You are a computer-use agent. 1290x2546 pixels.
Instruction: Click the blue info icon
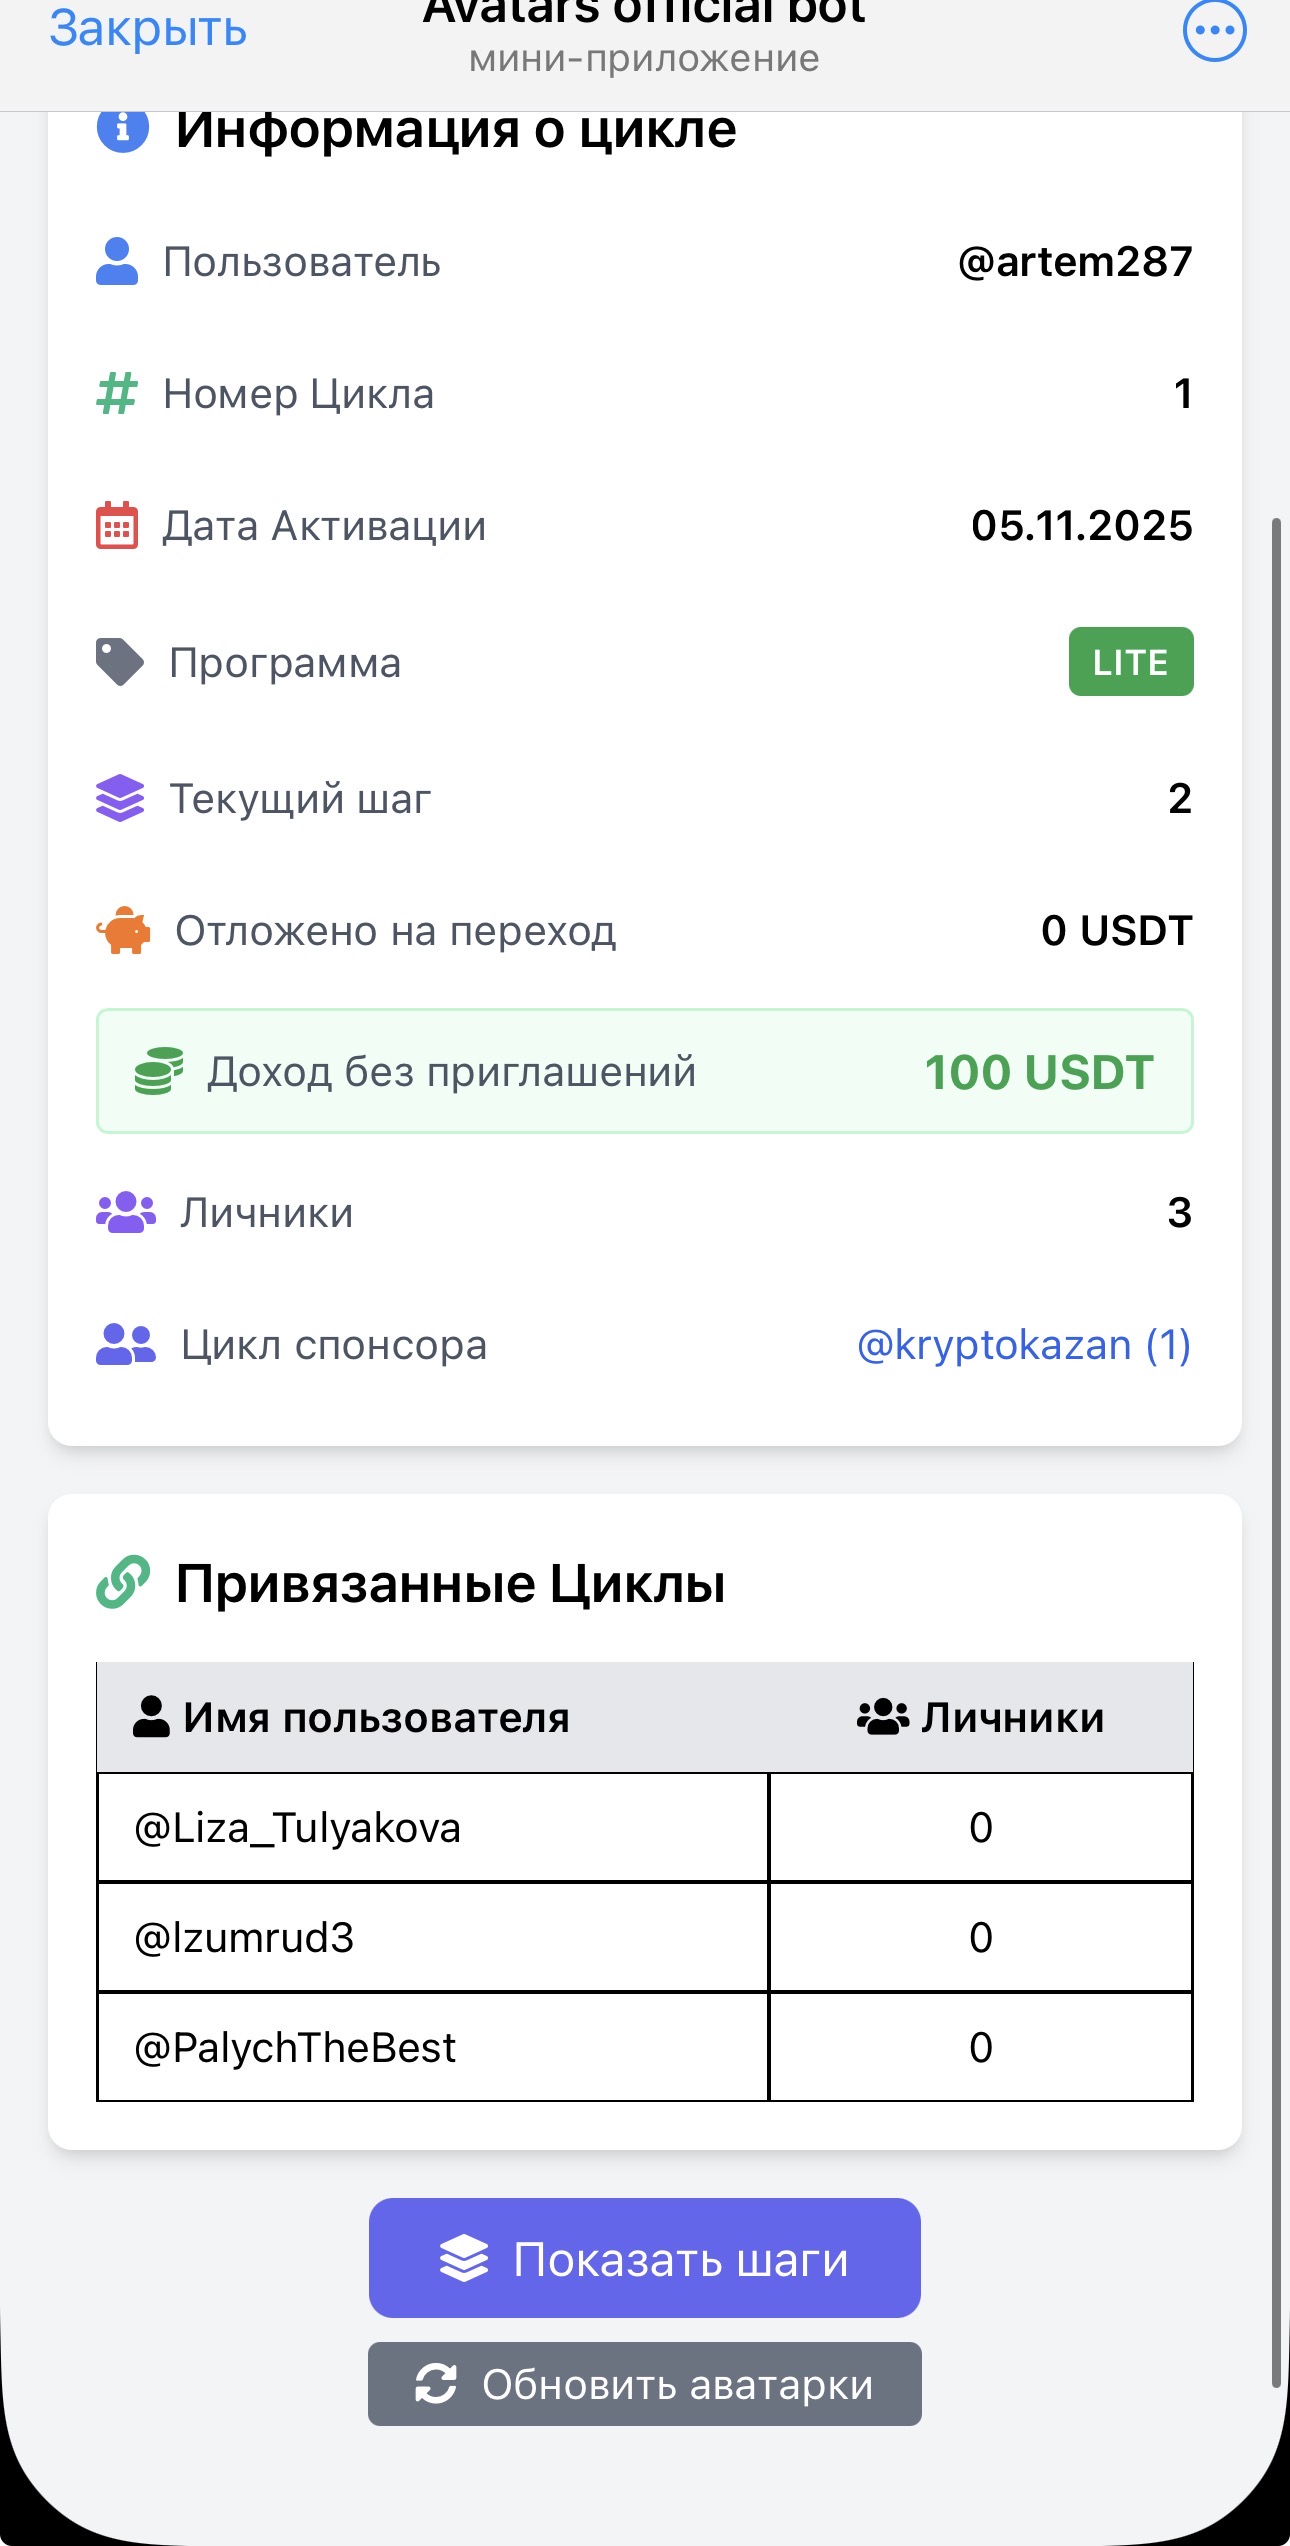tap(122, 128)
